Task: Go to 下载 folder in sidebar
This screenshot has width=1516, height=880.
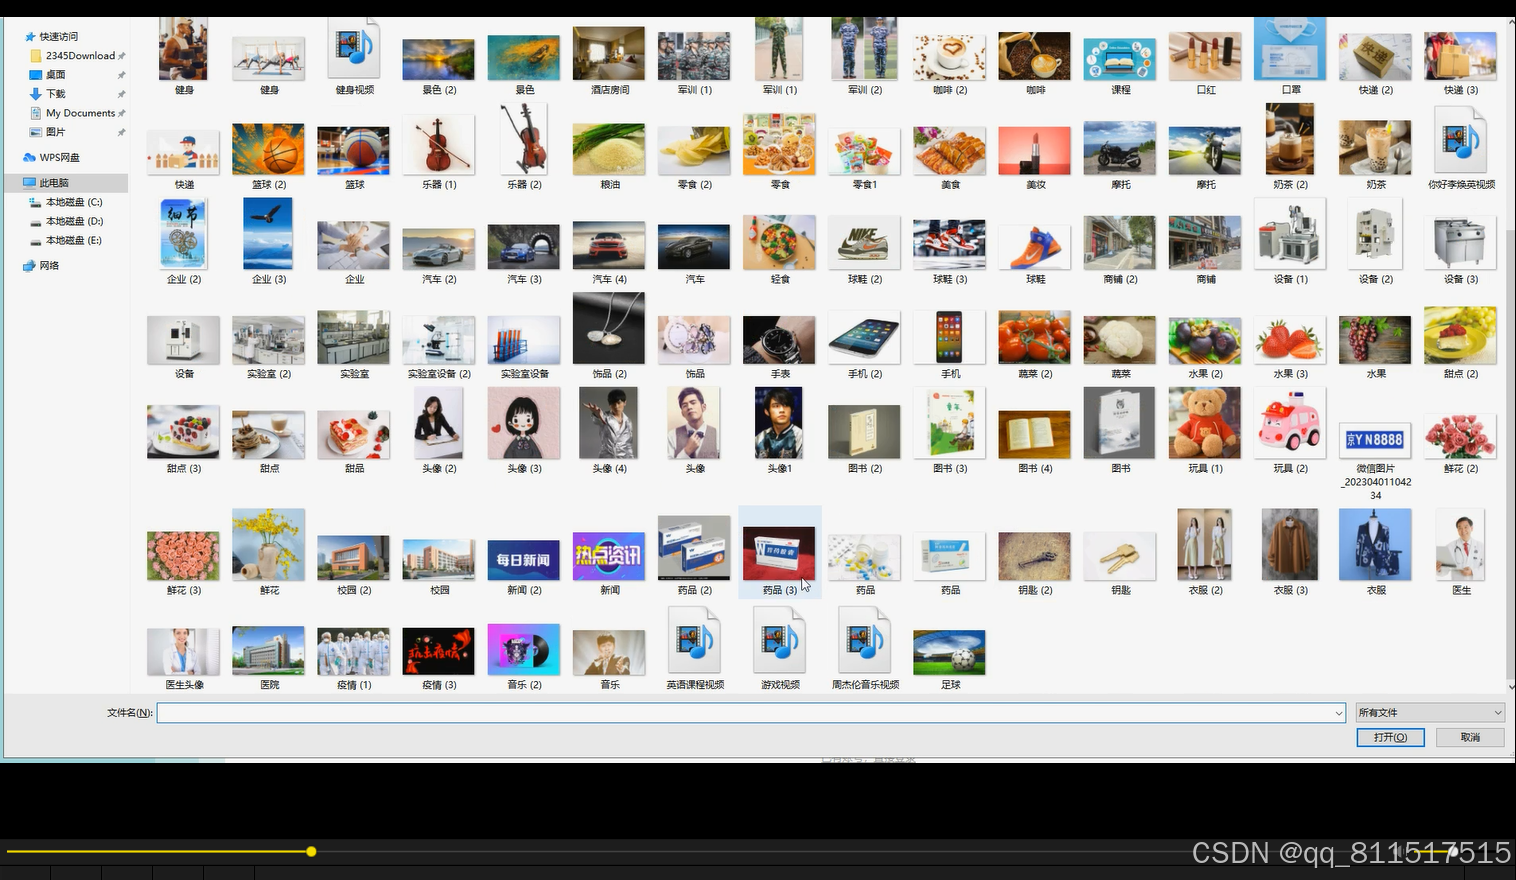Action: (x=55, y=94)
